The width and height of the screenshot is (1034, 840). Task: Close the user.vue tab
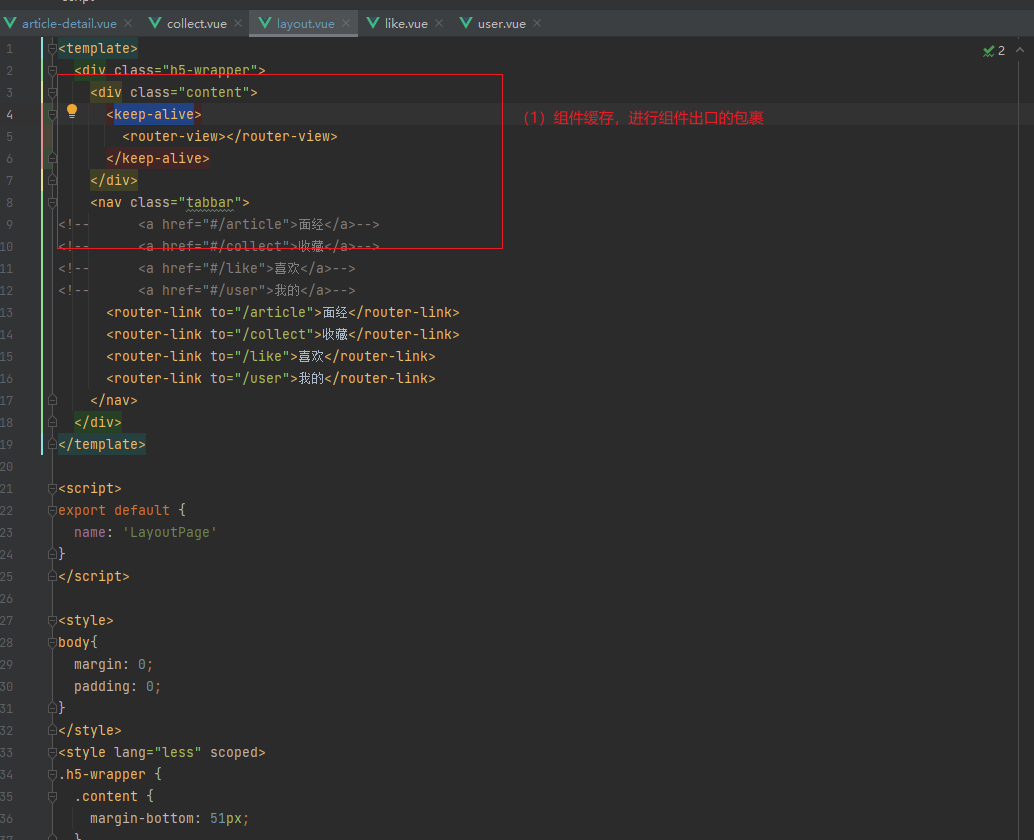(537, 23)
